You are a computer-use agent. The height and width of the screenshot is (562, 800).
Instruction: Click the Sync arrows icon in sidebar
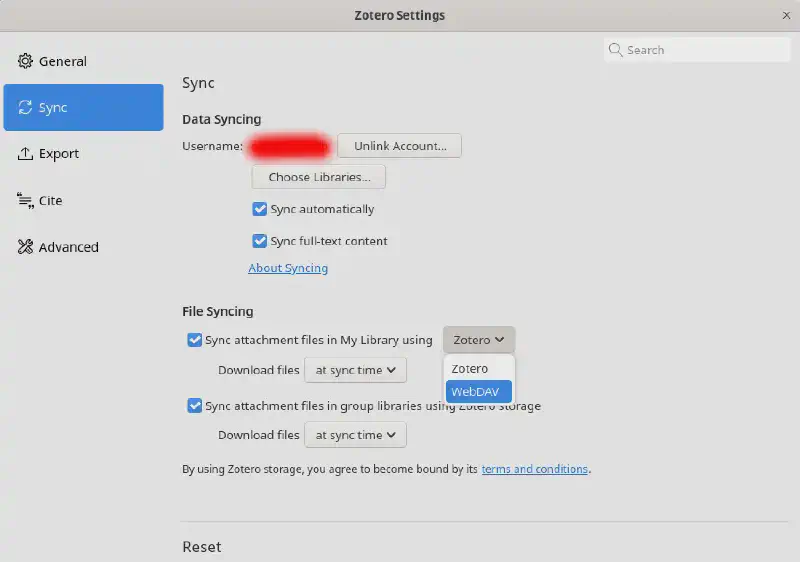(26, 108)
